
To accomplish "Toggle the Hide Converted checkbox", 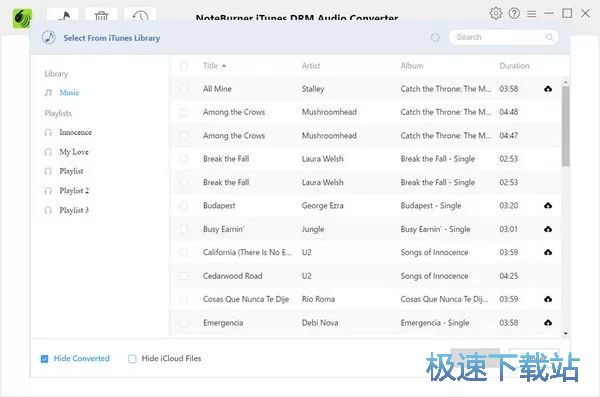I will (x=44, y=359).
